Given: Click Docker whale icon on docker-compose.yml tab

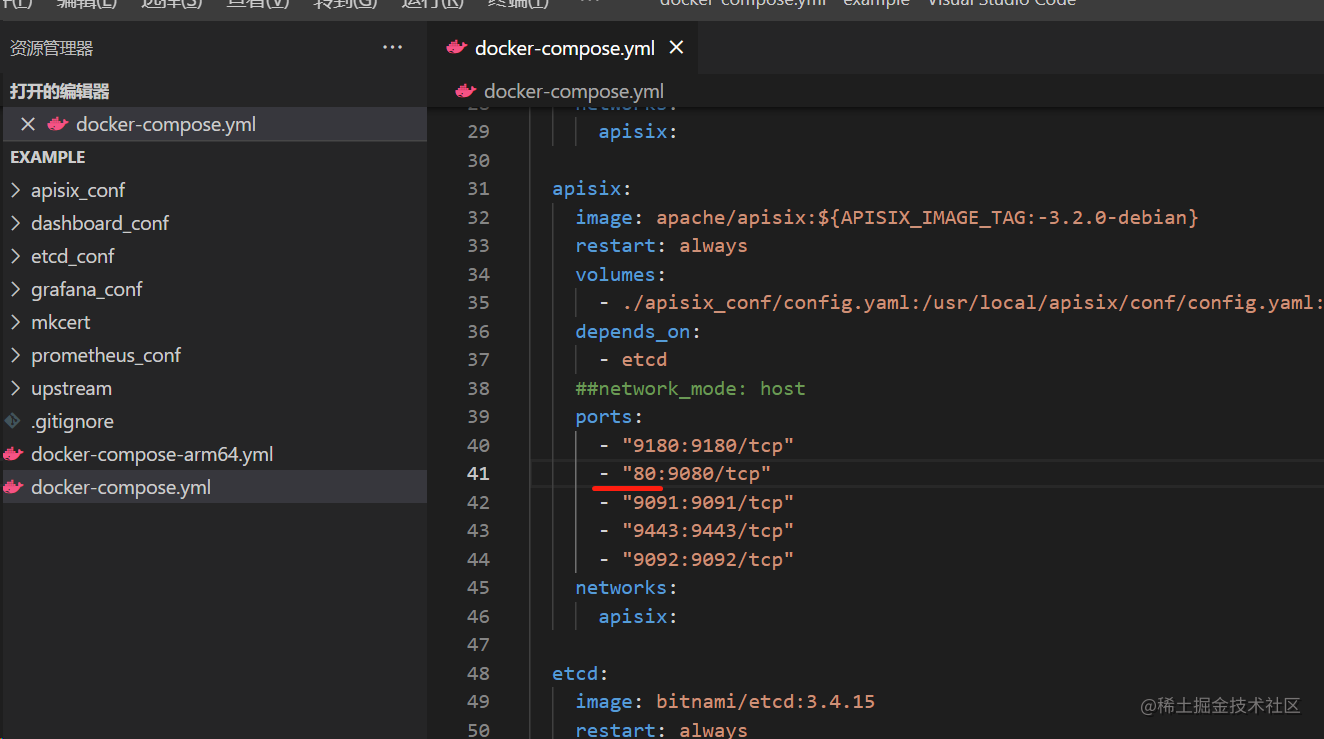Looking at the screenshot, I should [456, 48].
